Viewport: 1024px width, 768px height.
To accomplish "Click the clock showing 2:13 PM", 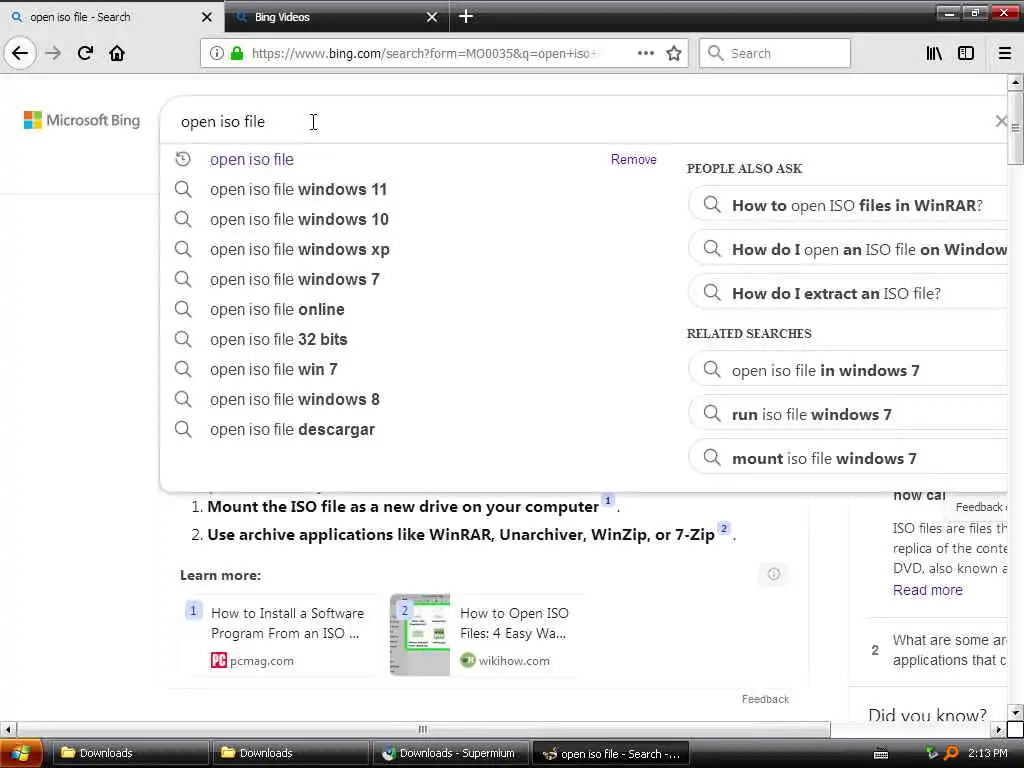I will [x=987, y=753].
